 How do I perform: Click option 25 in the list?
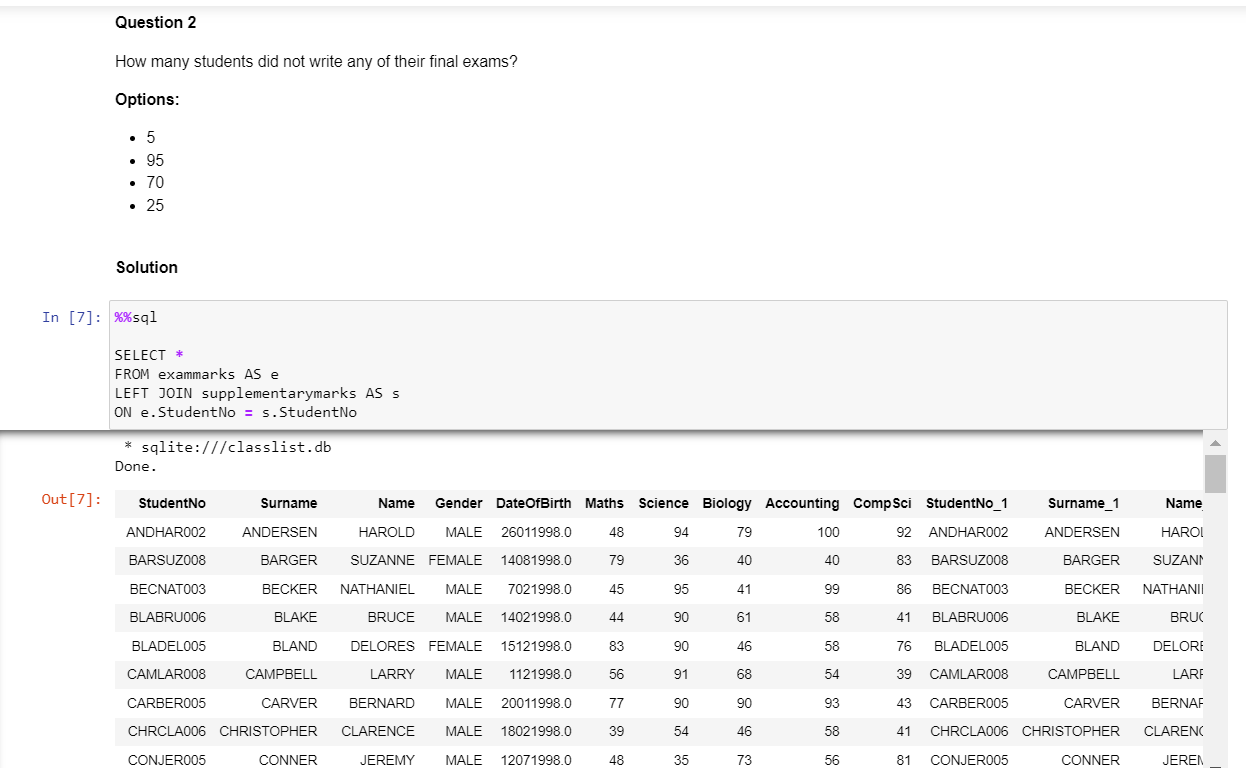point(155,206)
